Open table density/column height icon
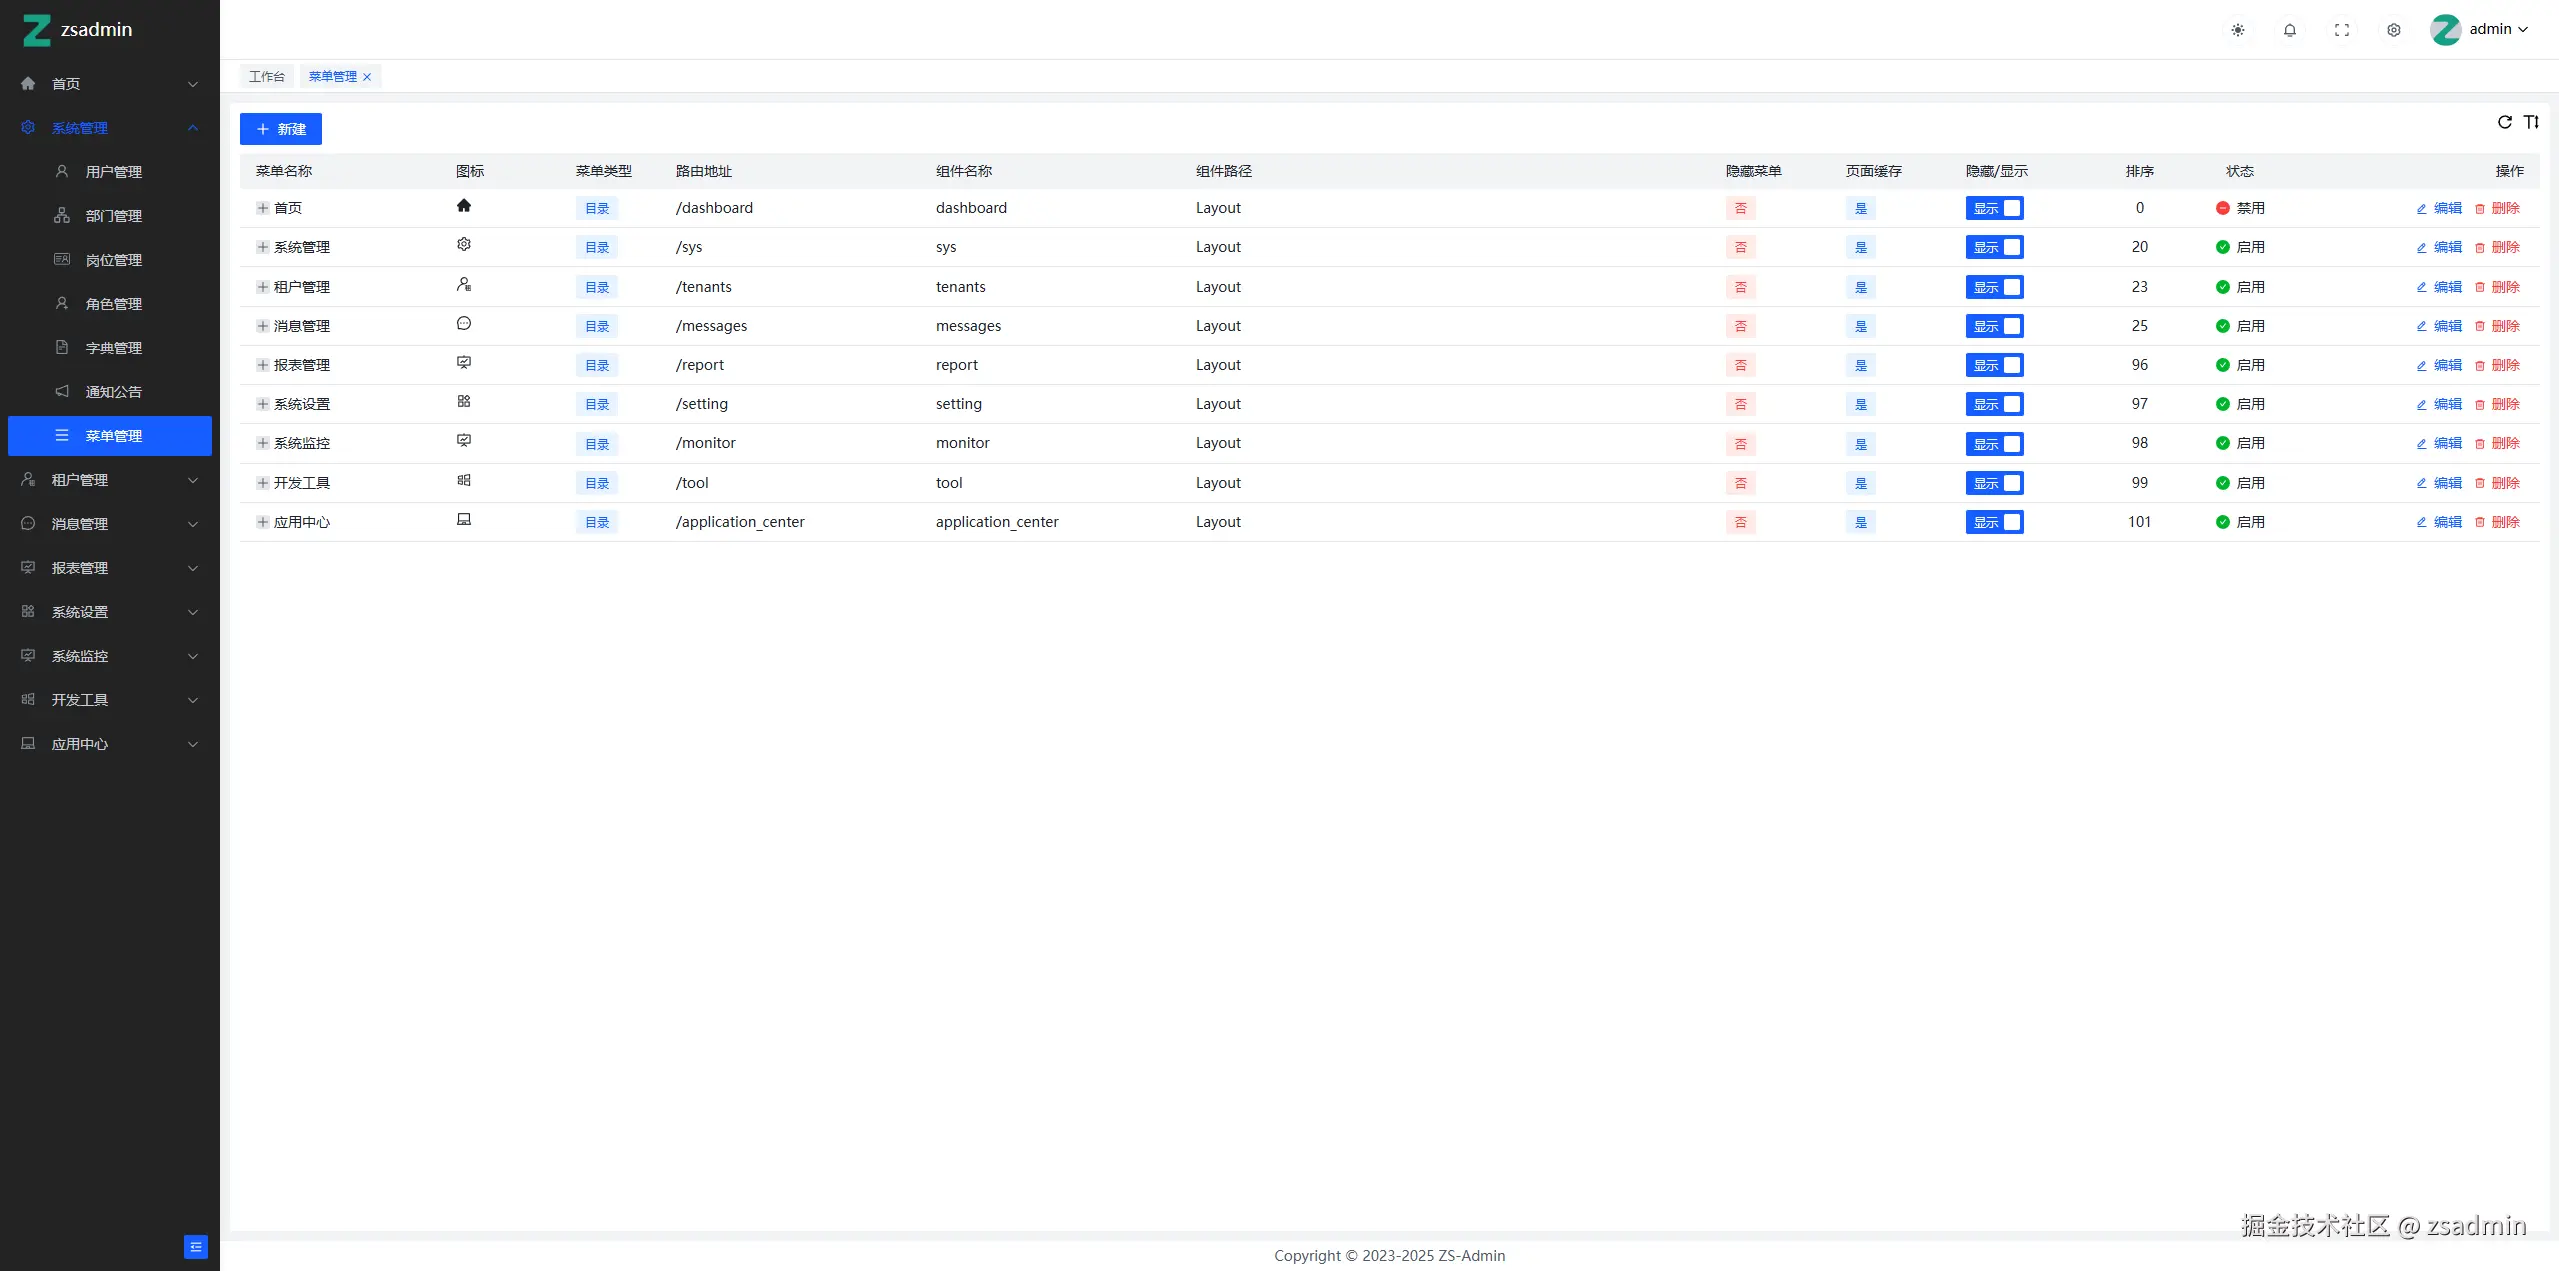This screenshot has height=1271, width=2559. tap(2531, 122)
